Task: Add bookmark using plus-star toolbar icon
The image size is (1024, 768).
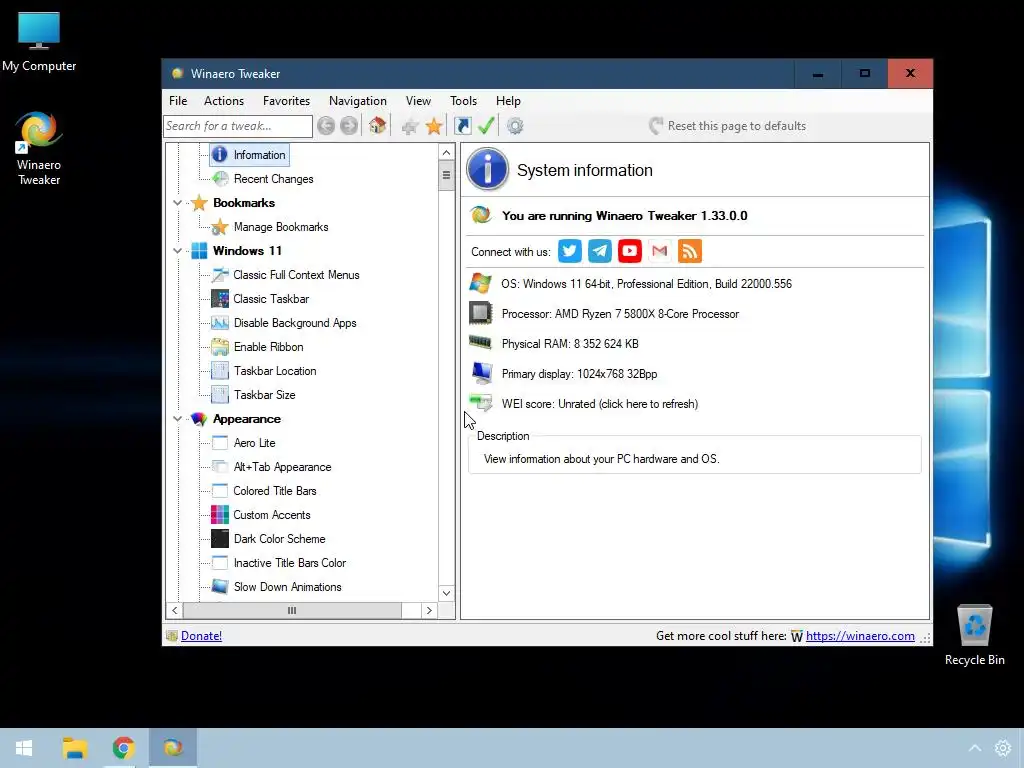Action: pyautogui.click(x=410, y=126)
